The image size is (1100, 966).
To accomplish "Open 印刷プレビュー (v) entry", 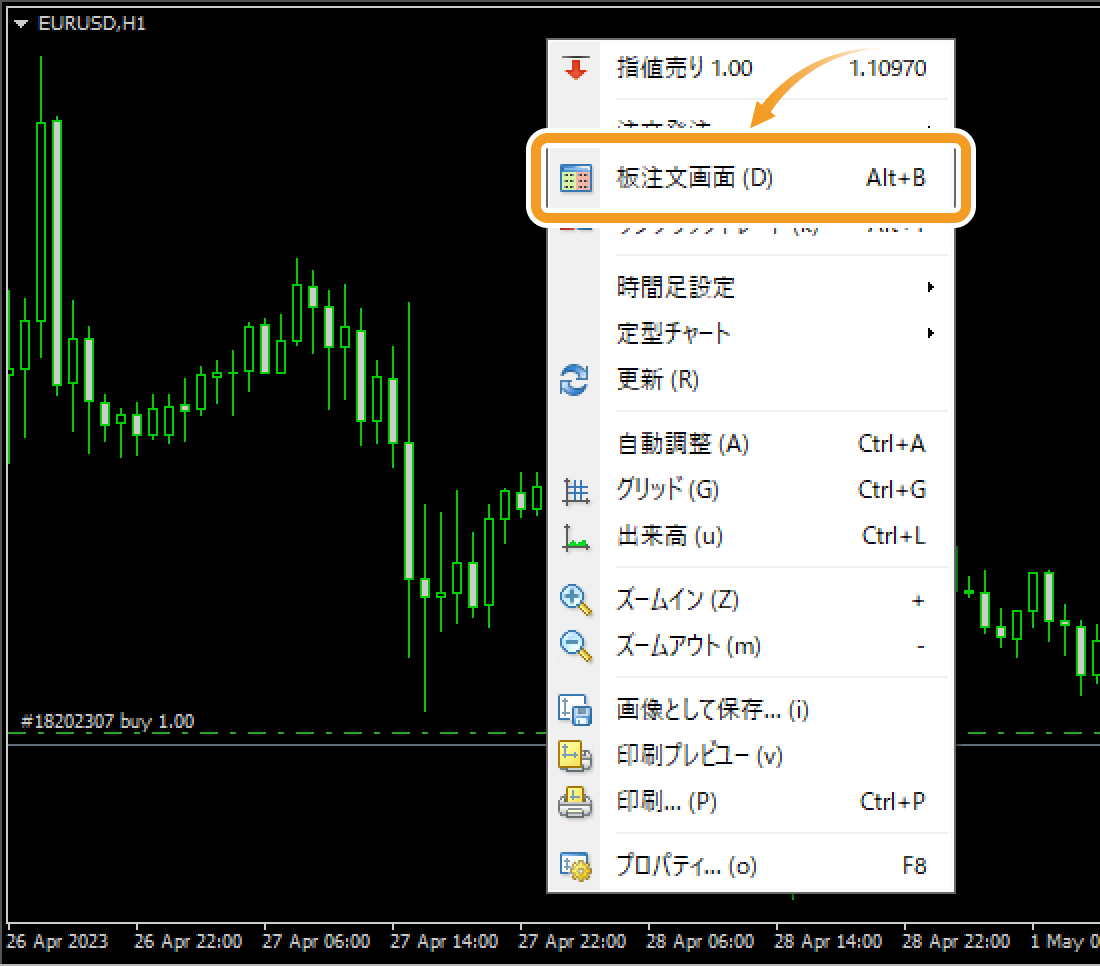I will [751, 756].
